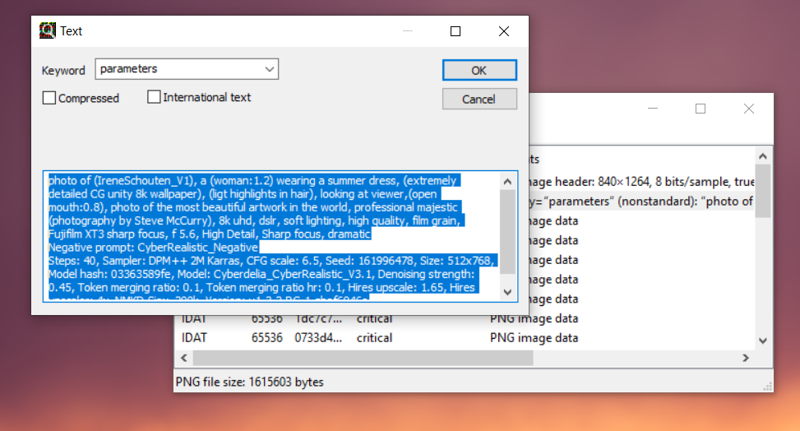
Task: Maximize the background chunk list window
Action: click(701, 109)
